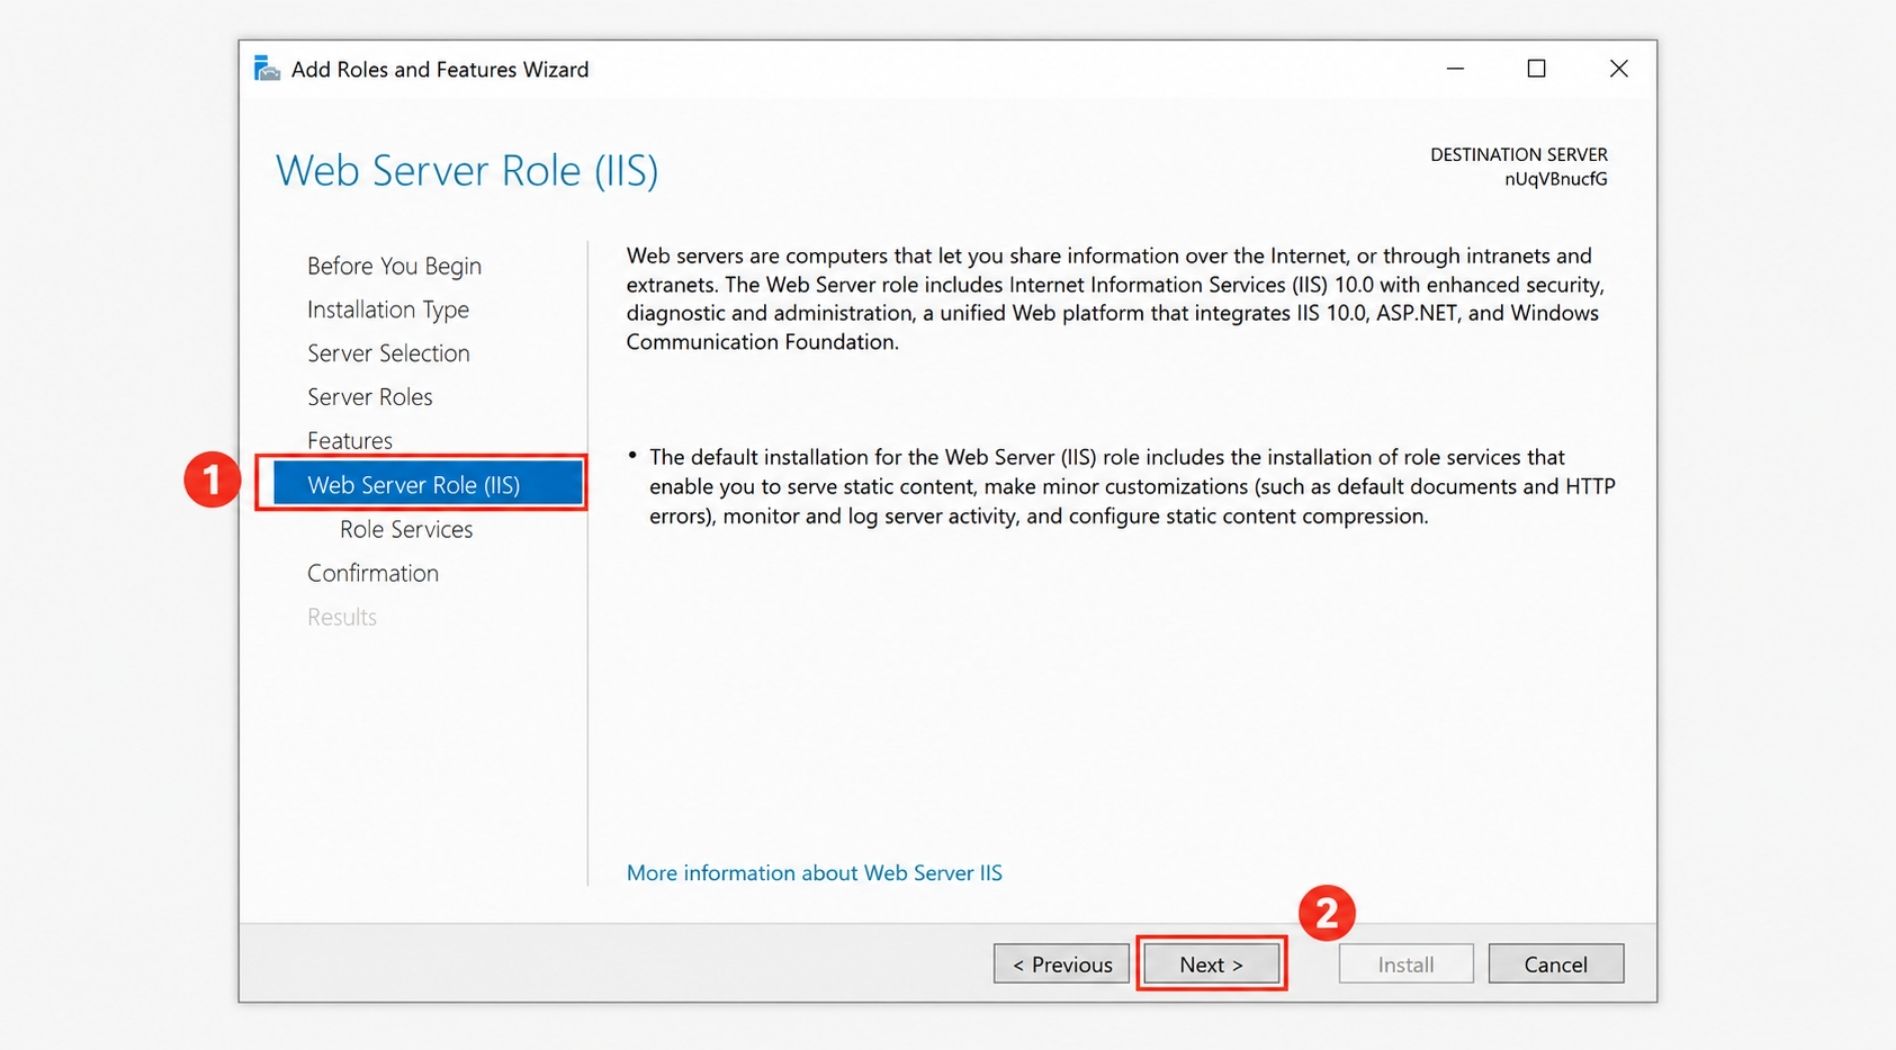Click the window title Add Roles and Features Wizard
1896x1050 pixels.
pyautogui.click(x=440, y=69)
